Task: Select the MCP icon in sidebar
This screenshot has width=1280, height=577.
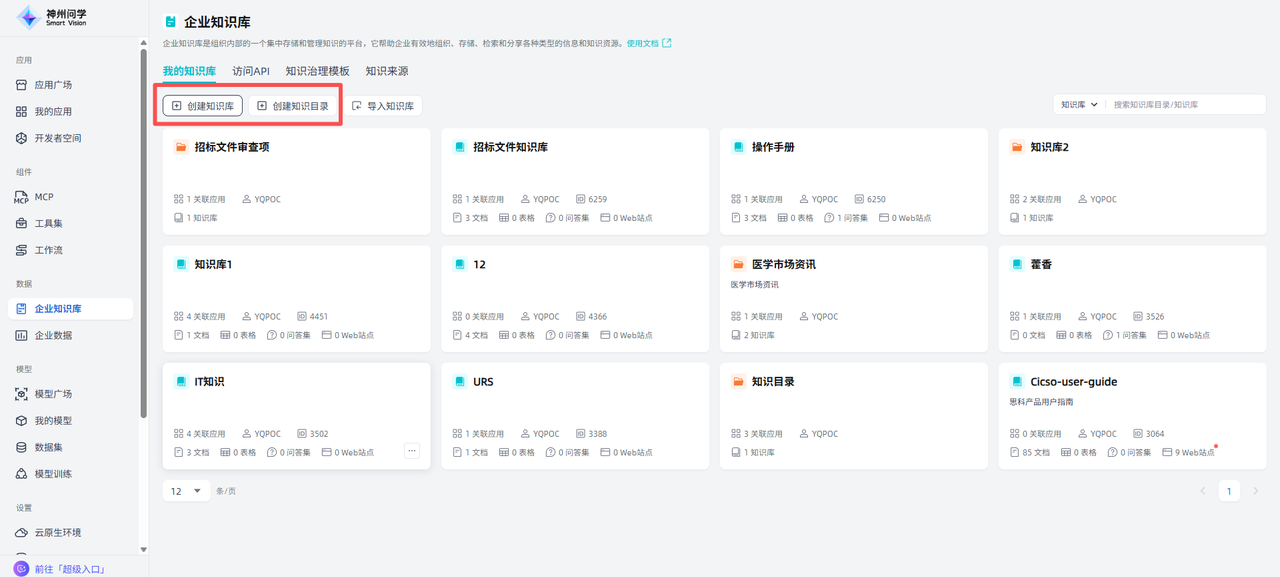Action: point(21,198)
